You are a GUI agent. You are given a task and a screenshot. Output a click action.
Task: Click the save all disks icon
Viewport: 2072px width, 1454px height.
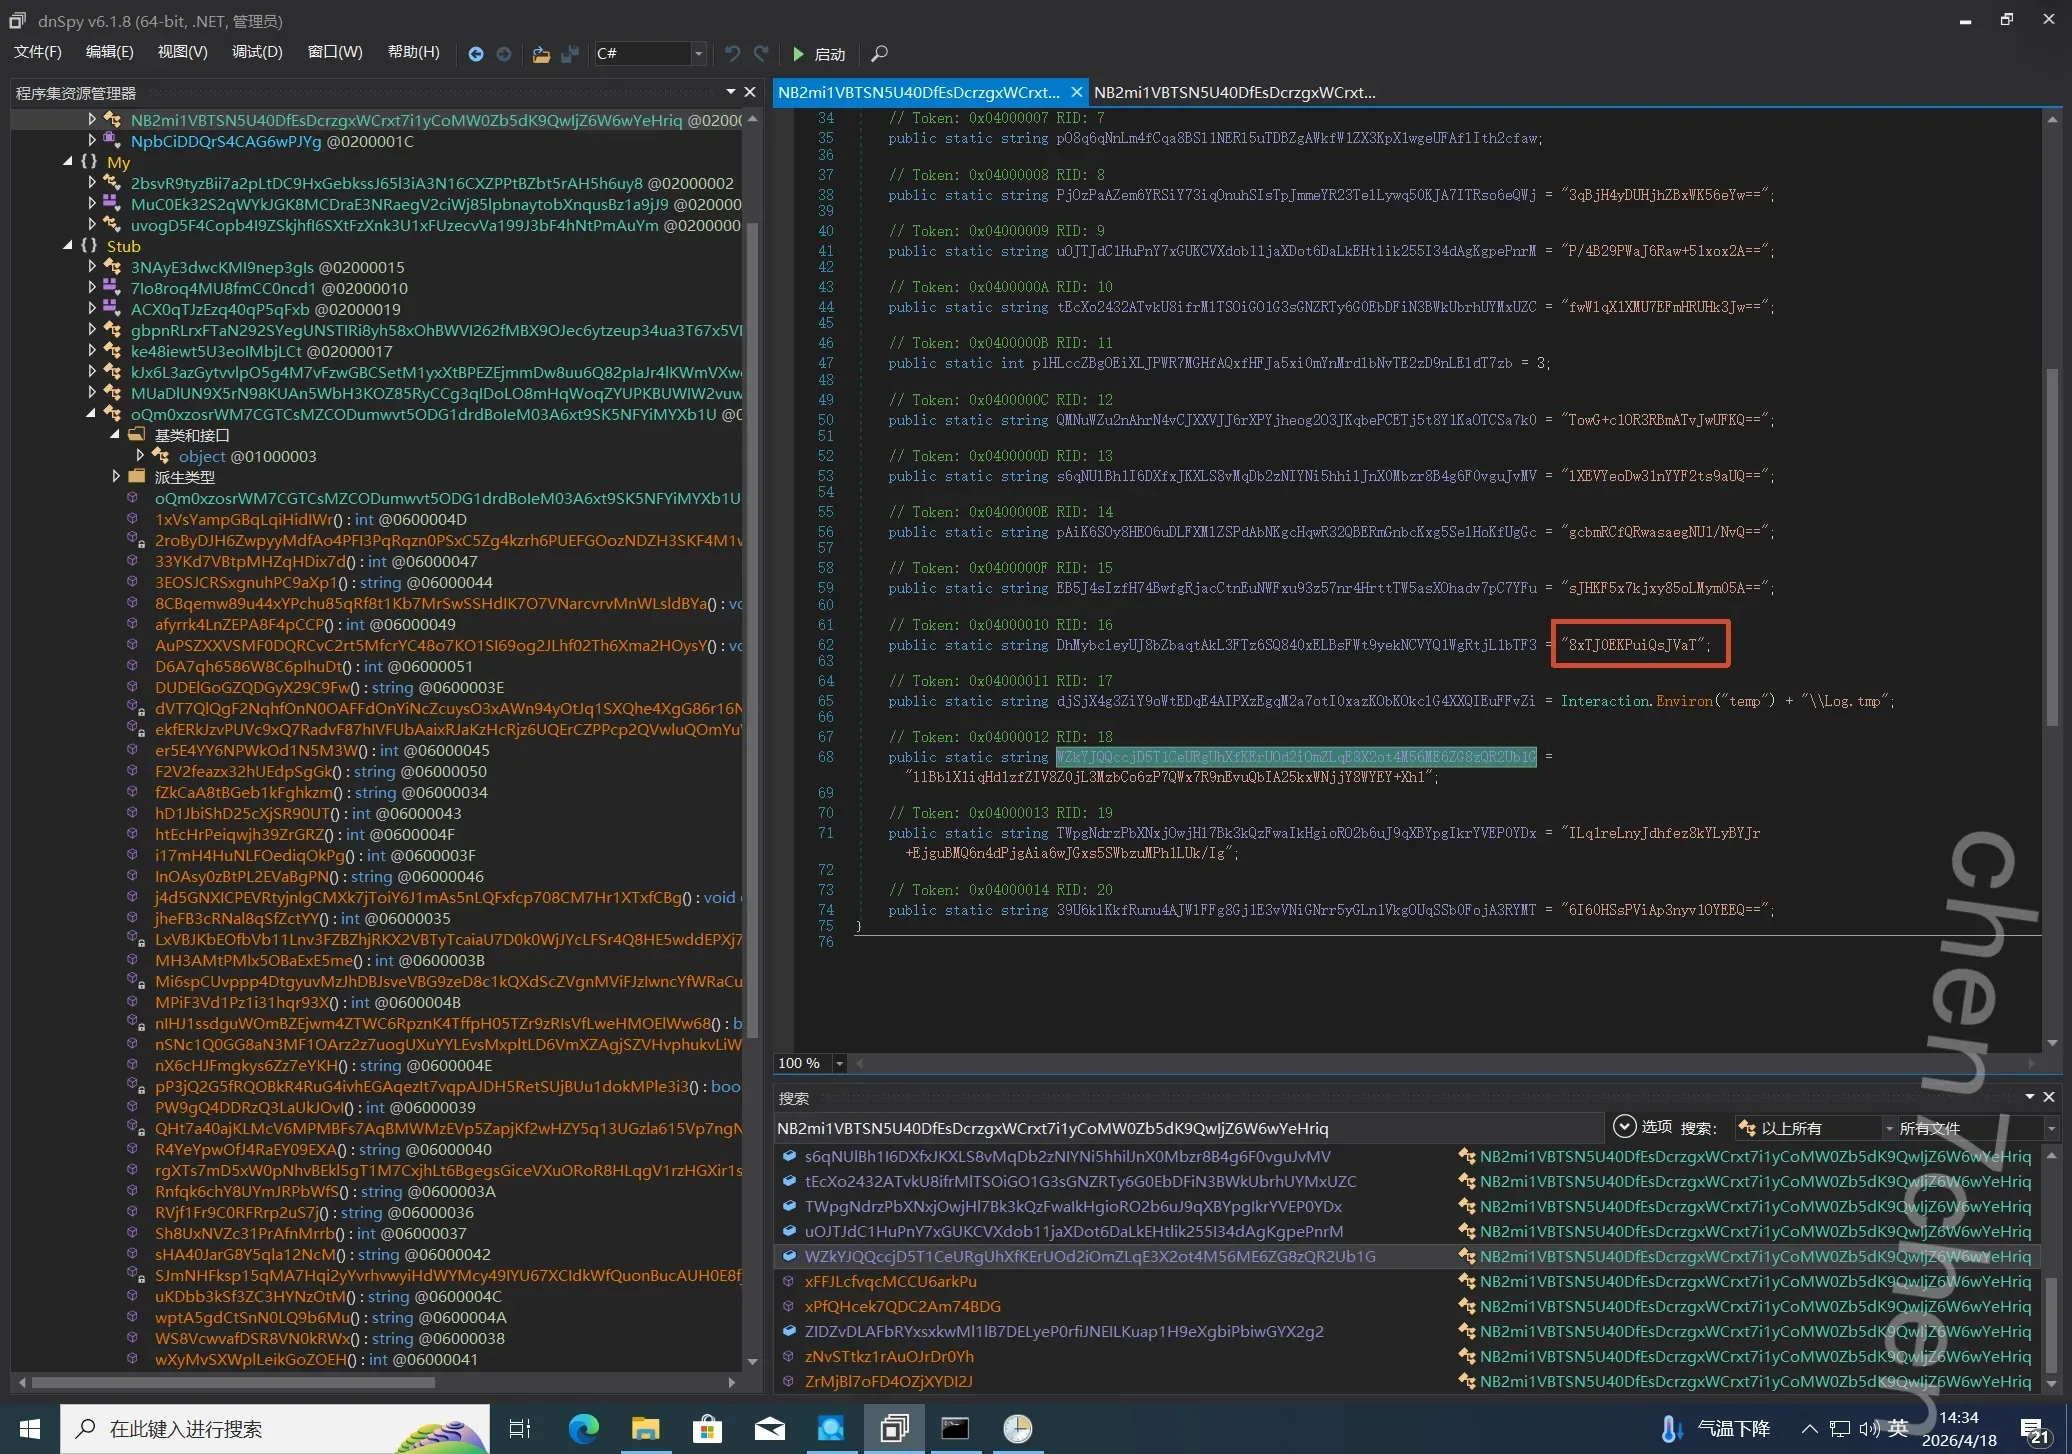tap(570, 54)
